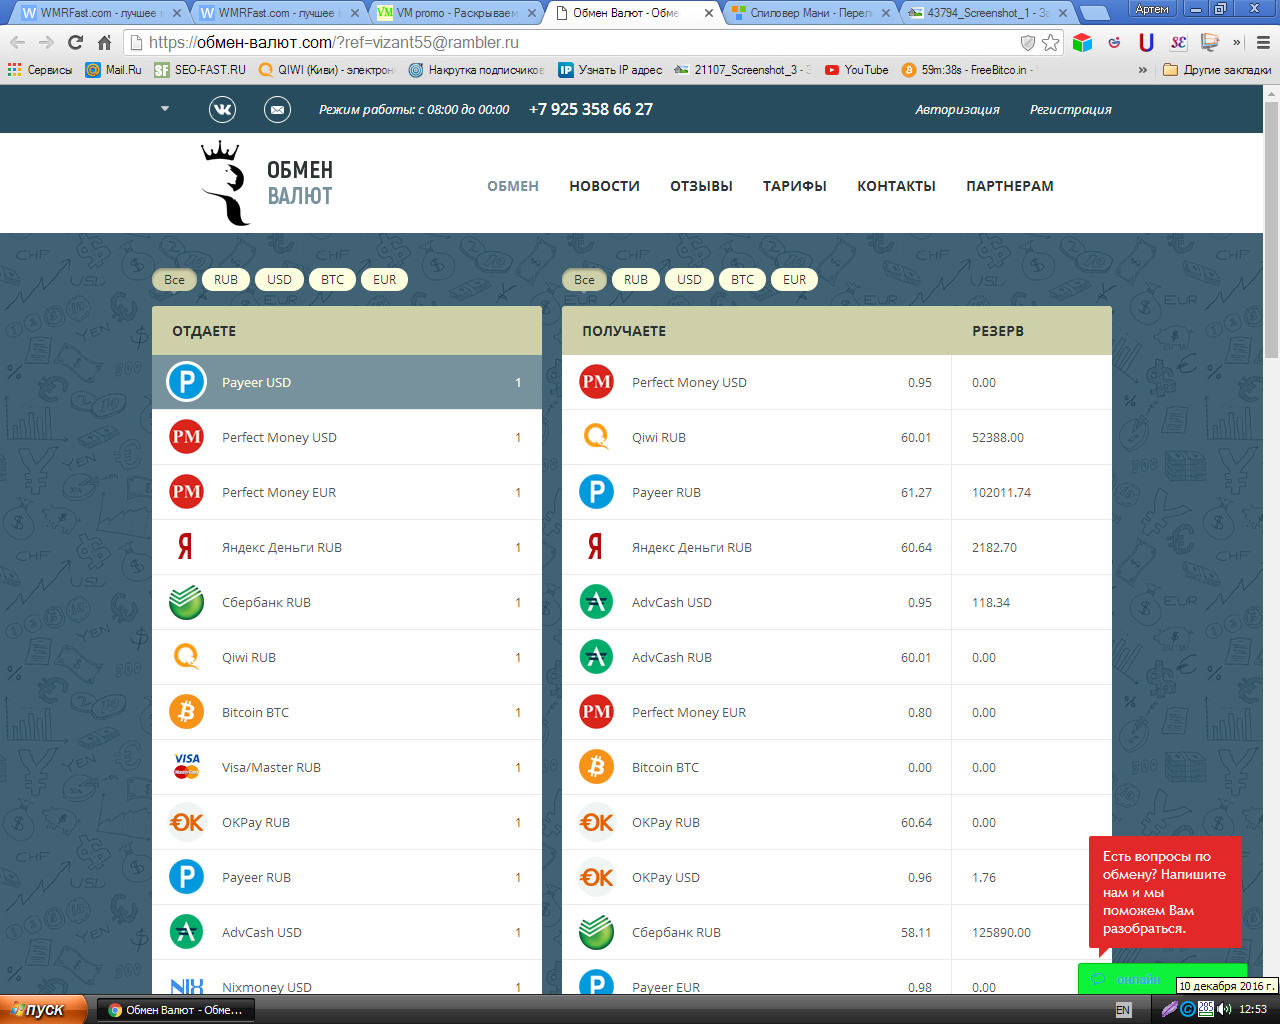Click Qiwi RUB icon in Отдаете list
The width and height of the screenshot is (1280, 1024).
click(186, 657)
